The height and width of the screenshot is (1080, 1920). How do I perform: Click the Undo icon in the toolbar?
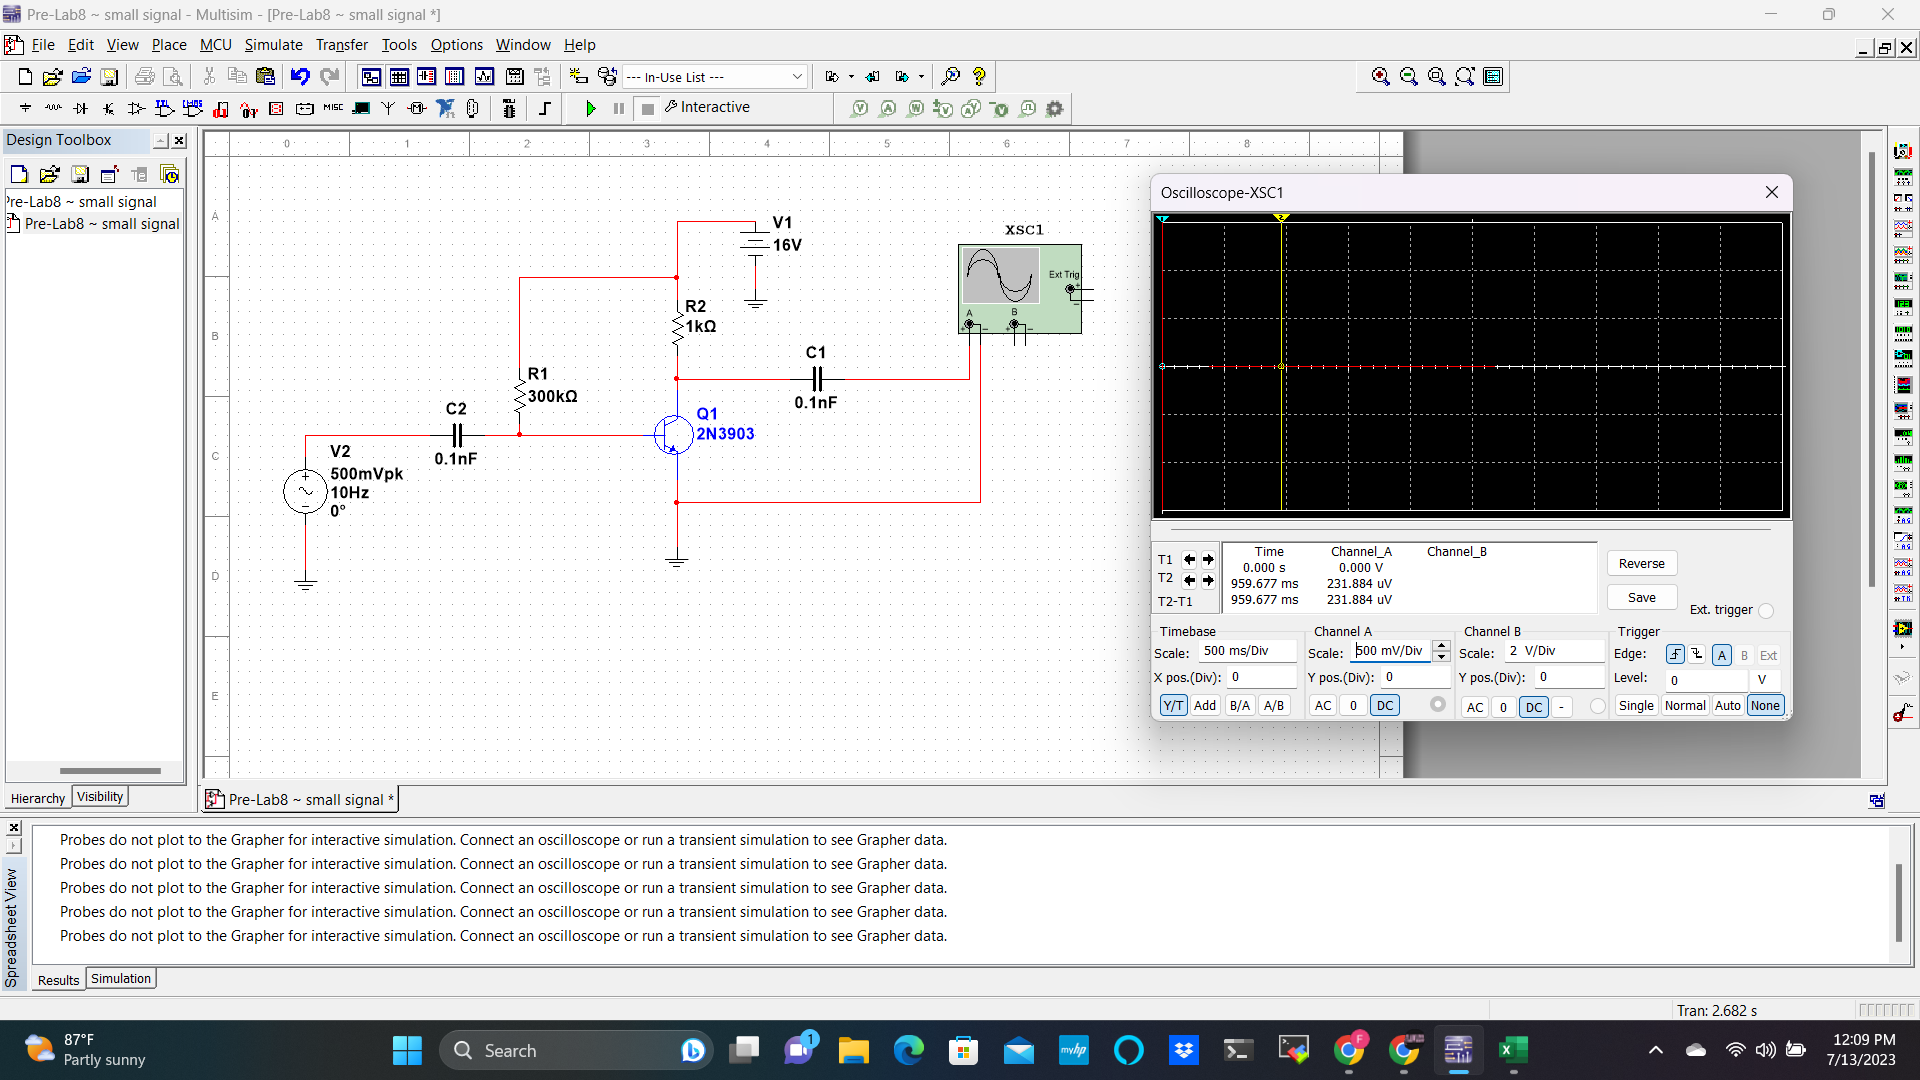point(300,76)
